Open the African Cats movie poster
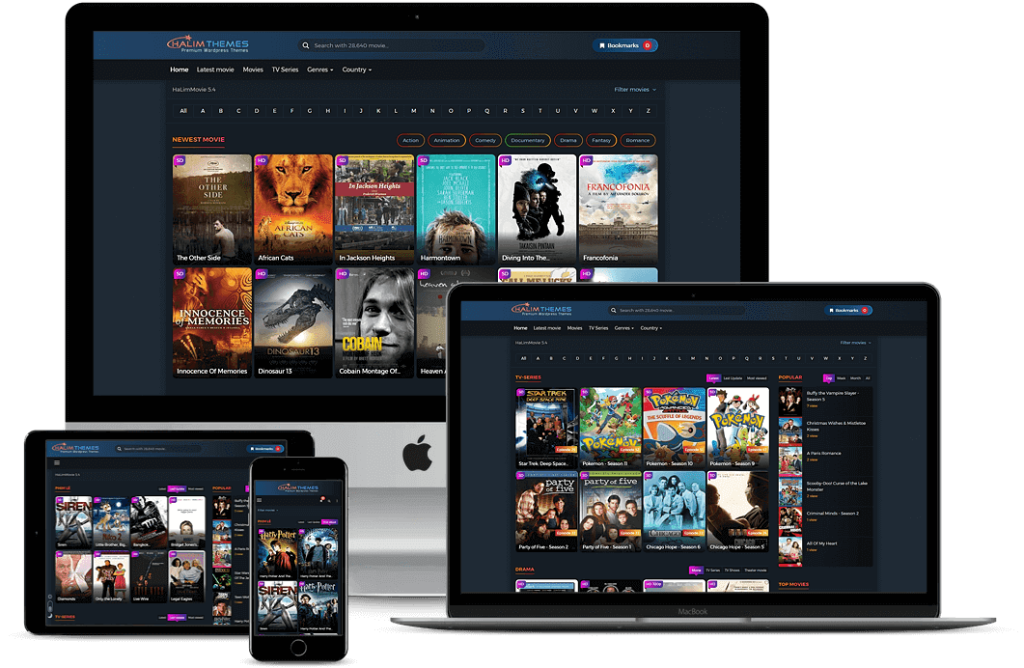This screenshot has height=668, width=1024. pyautogui.click(x=293, y=208)
